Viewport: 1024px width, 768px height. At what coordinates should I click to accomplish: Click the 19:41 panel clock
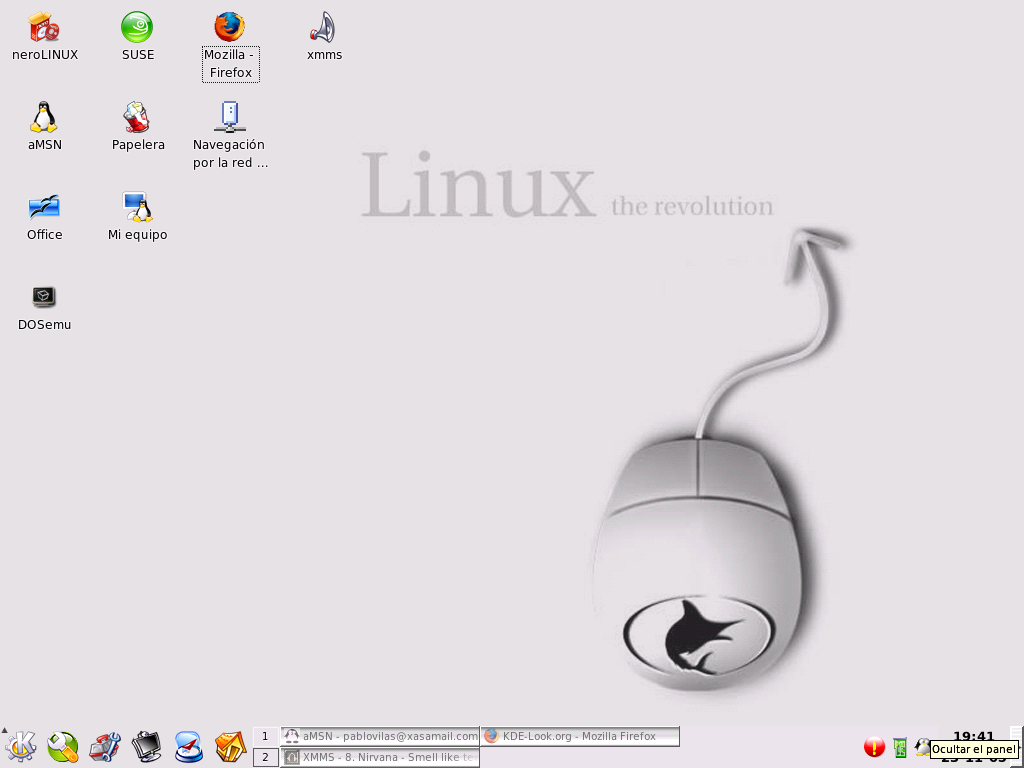[973, 736]
